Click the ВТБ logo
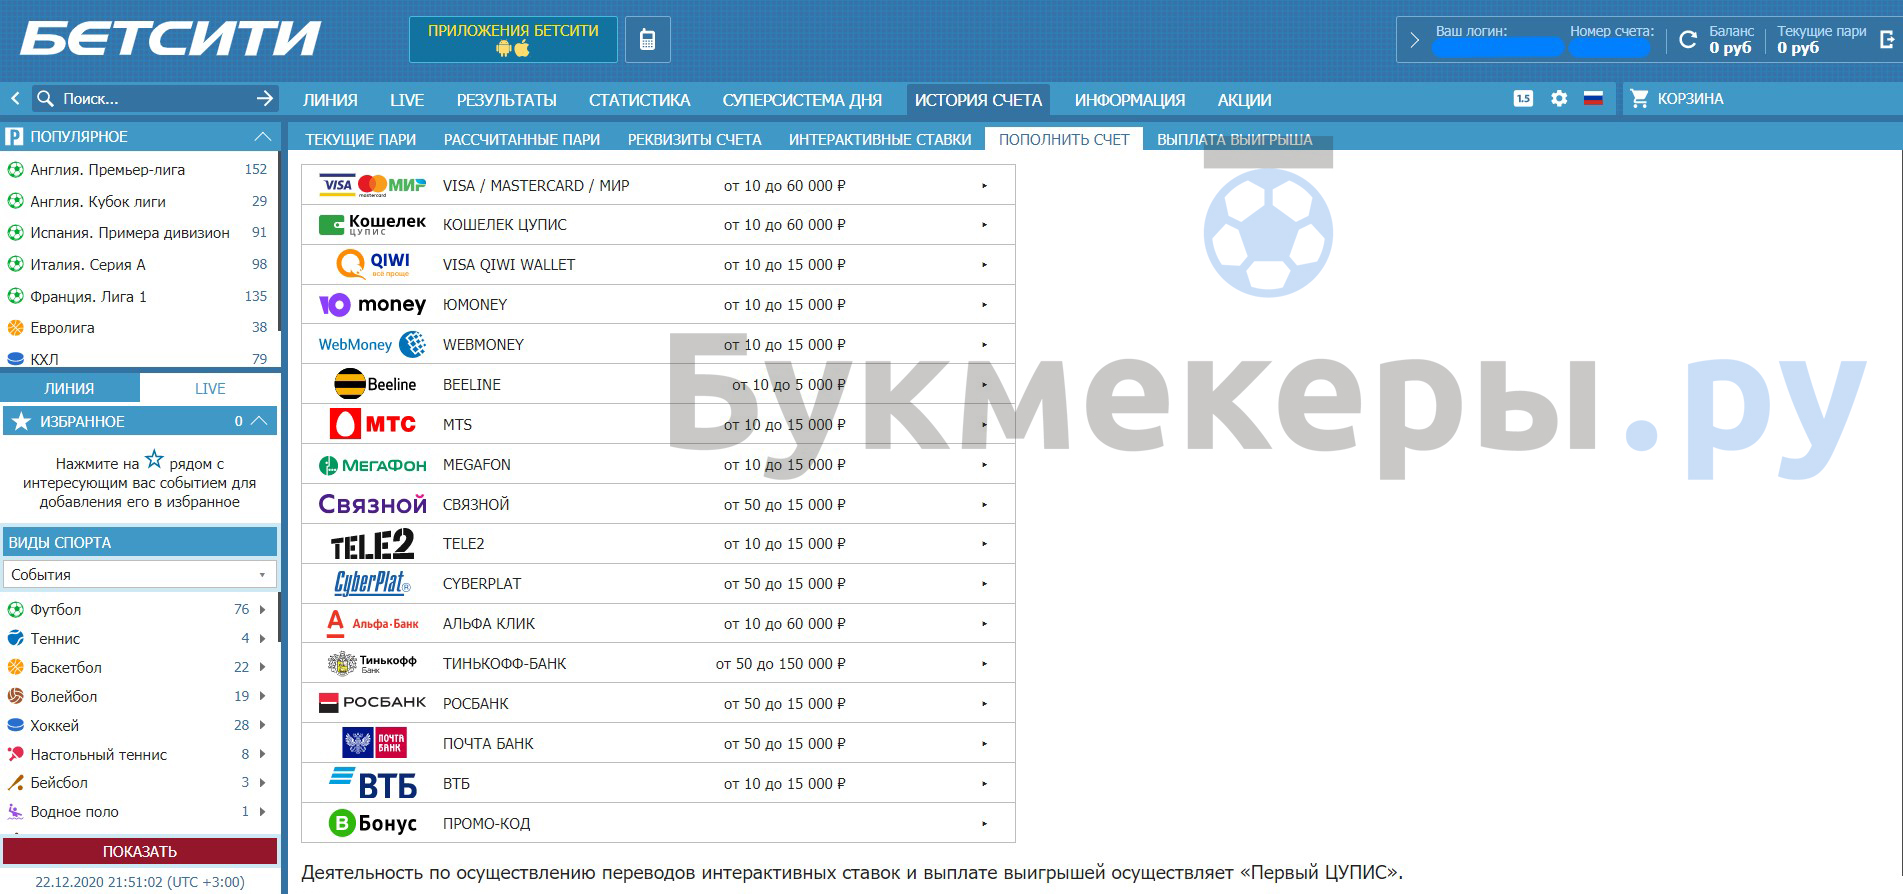The width and height of the screenshot is (1903, 894). [372, 783]
